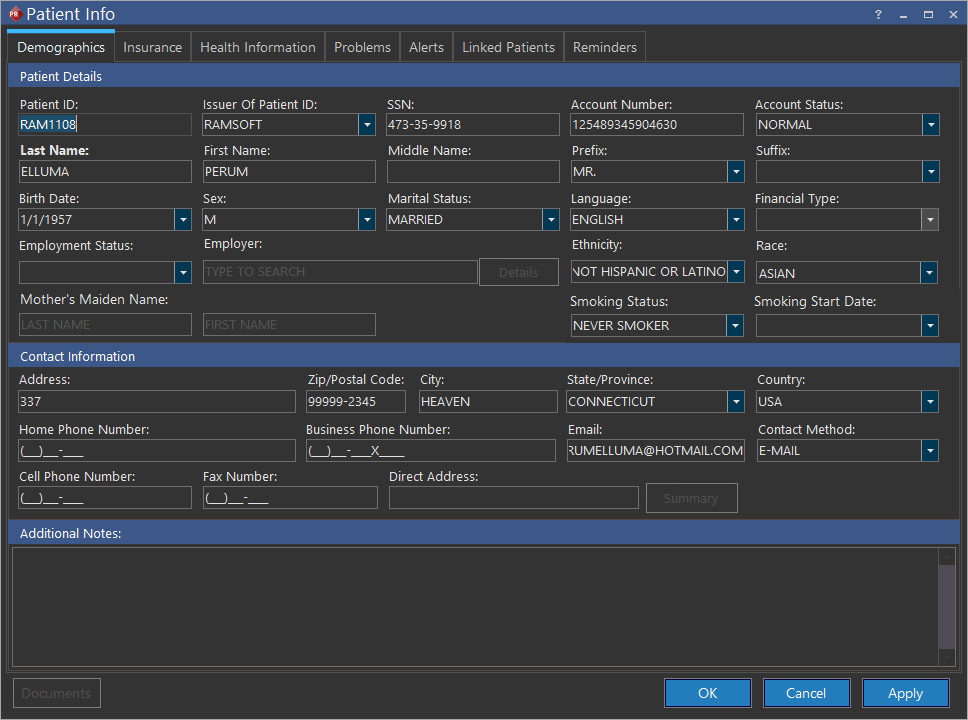Select the Alerts tab

[426, 46]
